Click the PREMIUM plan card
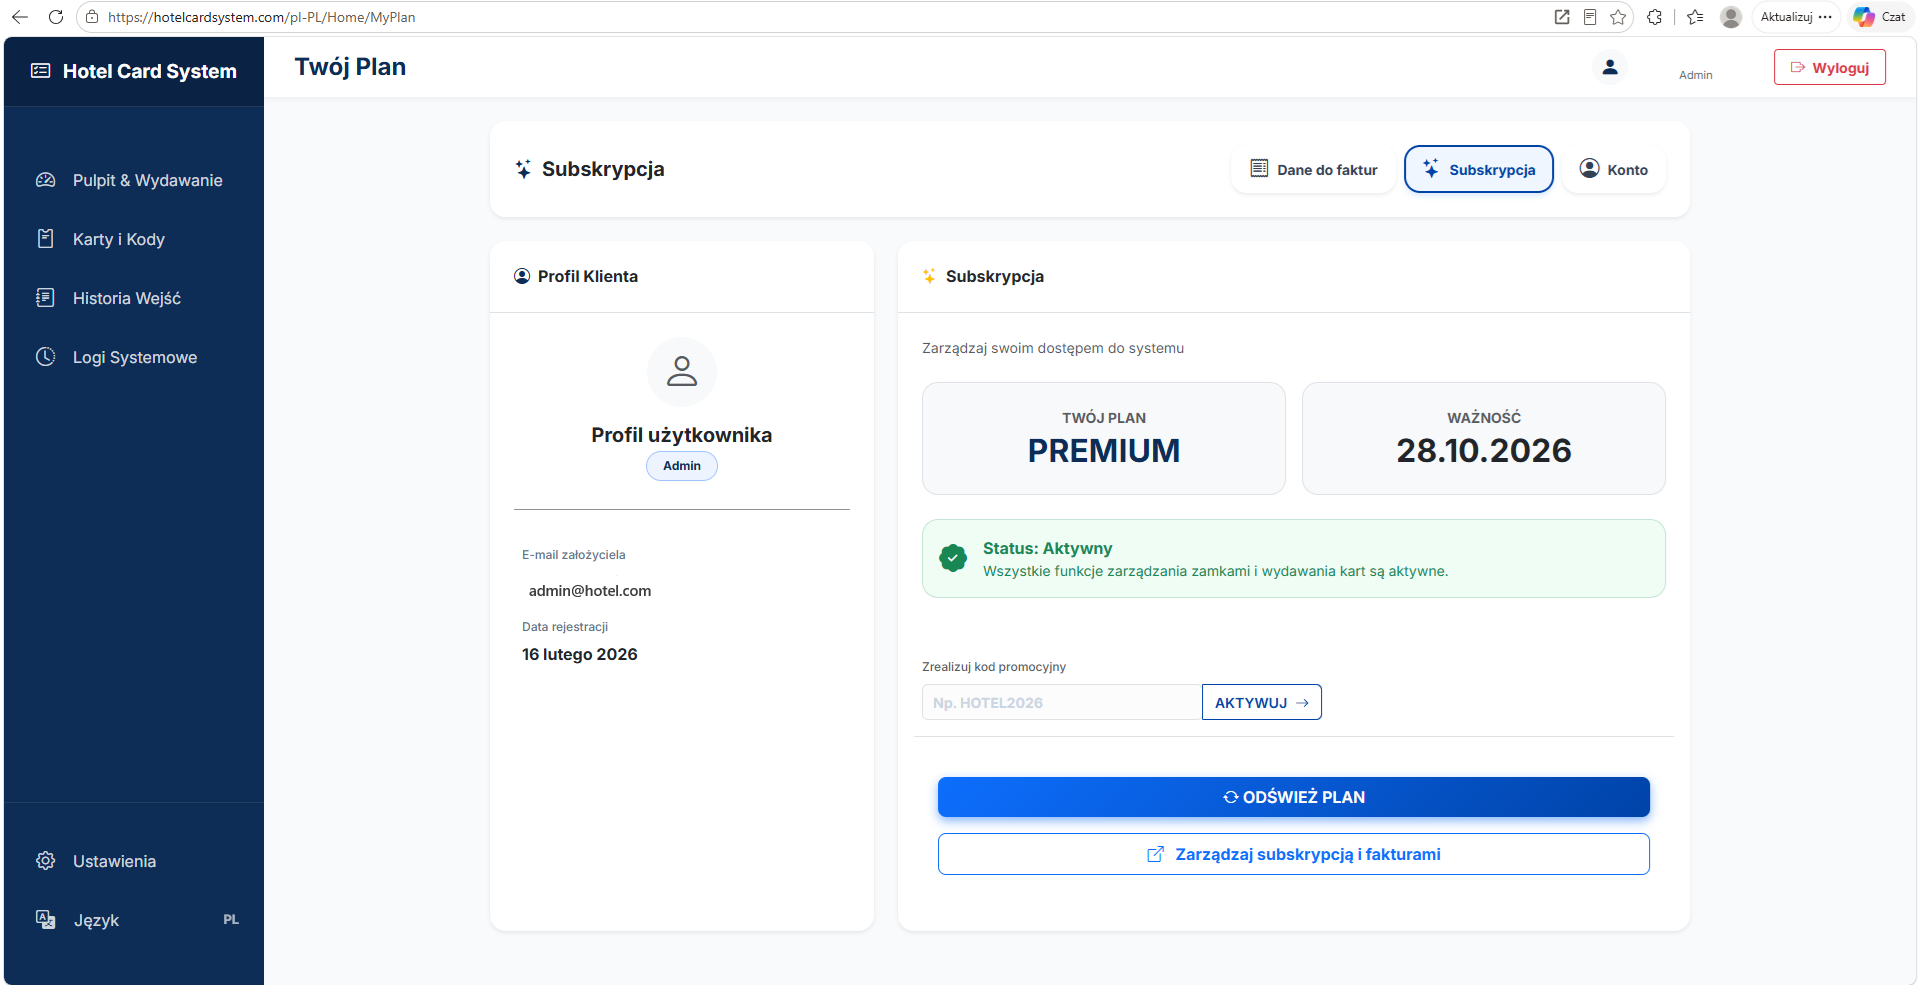 [x=1104, y=438]
